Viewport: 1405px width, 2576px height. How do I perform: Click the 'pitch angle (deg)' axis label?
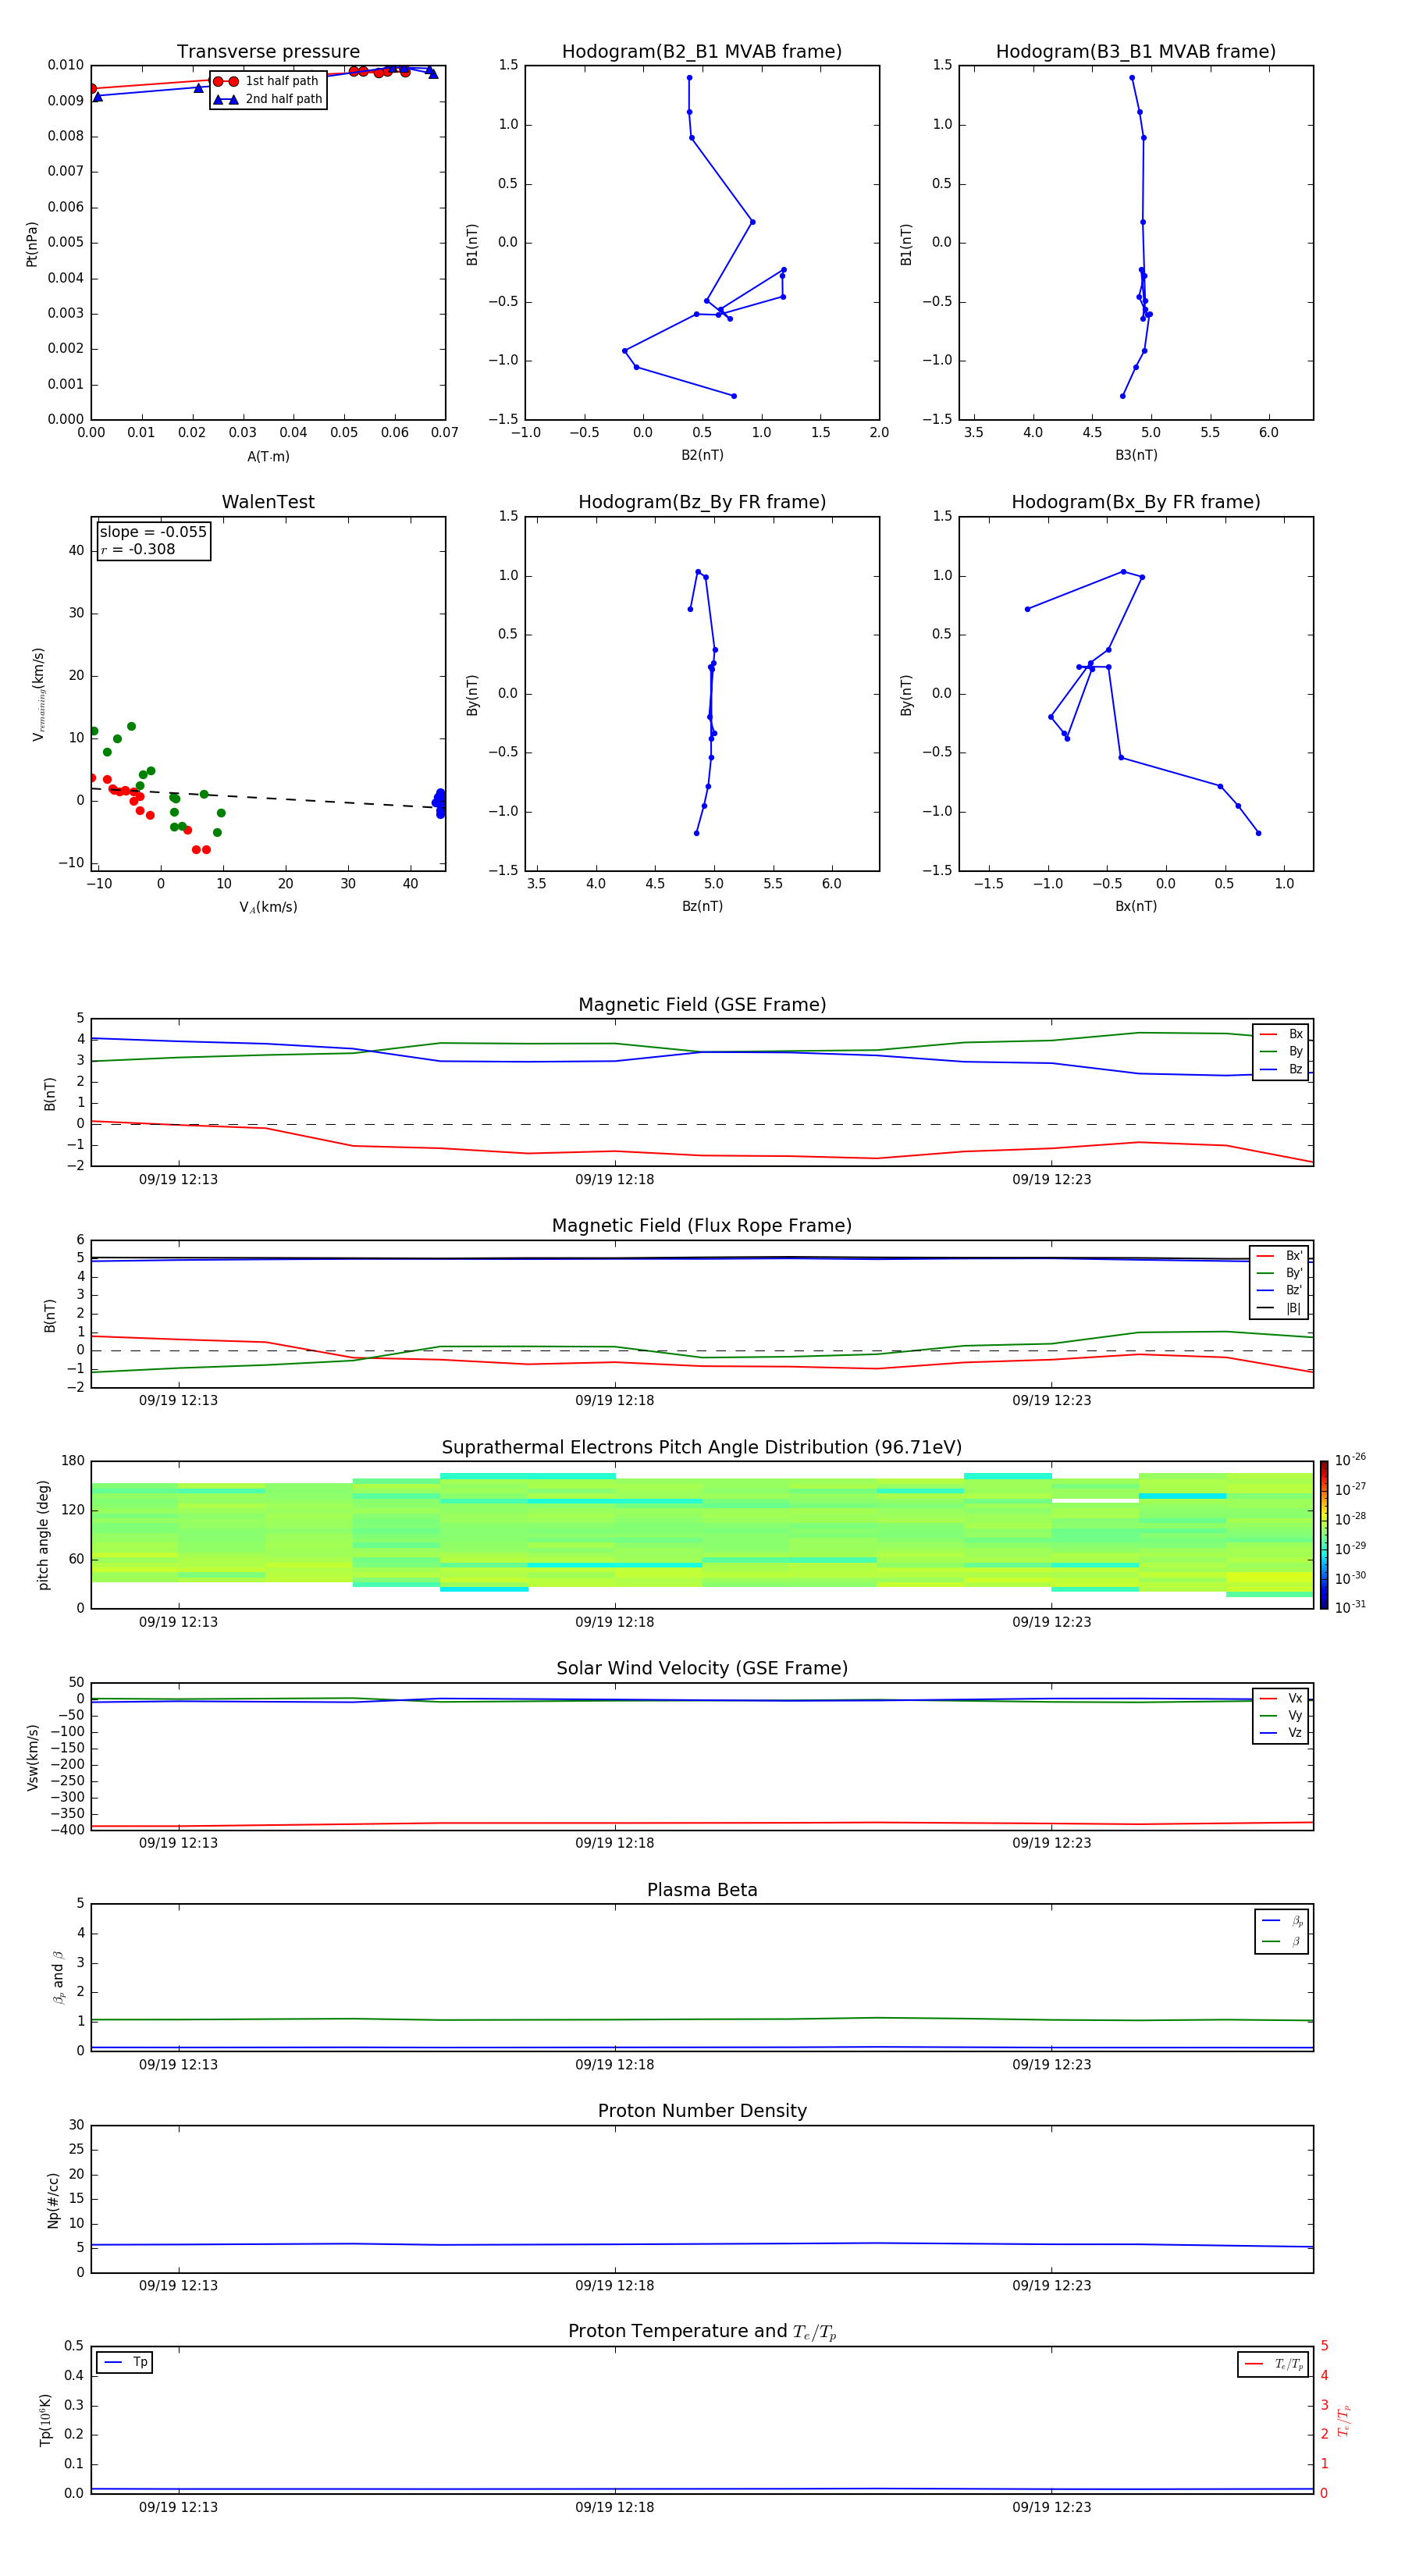click(43, 1535)
